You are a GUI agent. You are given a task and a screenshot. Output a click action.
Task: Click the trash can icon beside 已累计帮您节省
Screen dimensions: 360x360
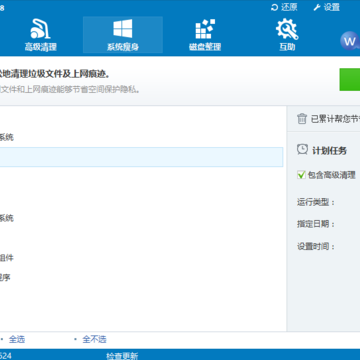click(x=302, y=118)
